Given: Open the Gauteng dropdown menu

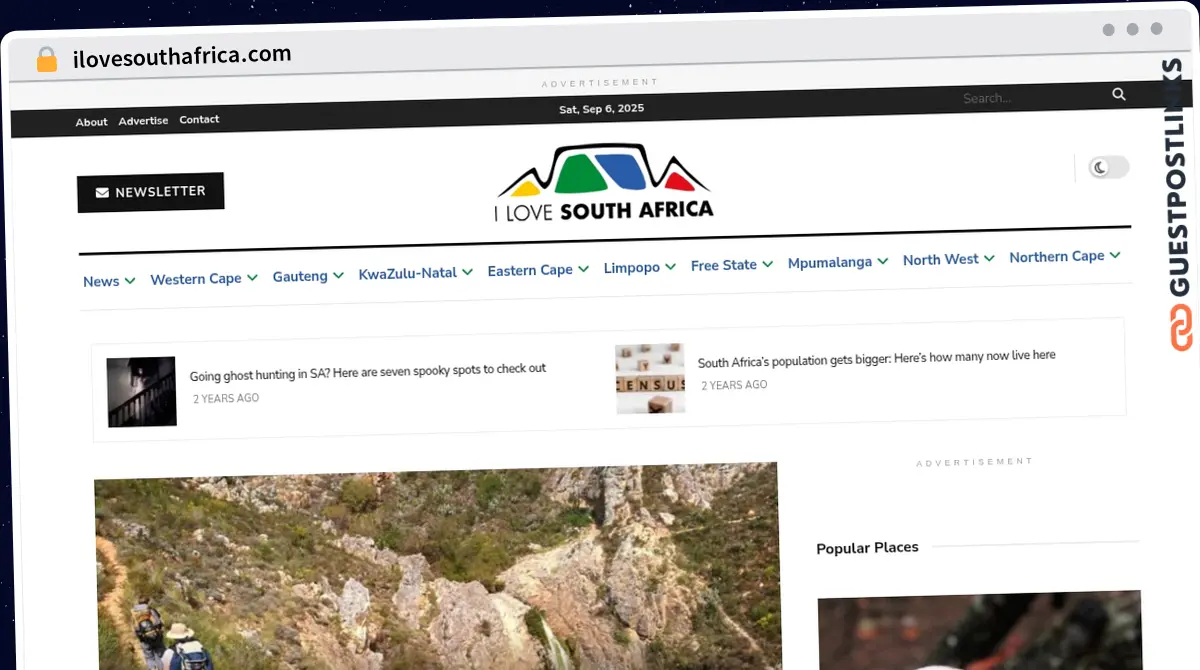Looking at the screenshot, I should tap(308, 276).
